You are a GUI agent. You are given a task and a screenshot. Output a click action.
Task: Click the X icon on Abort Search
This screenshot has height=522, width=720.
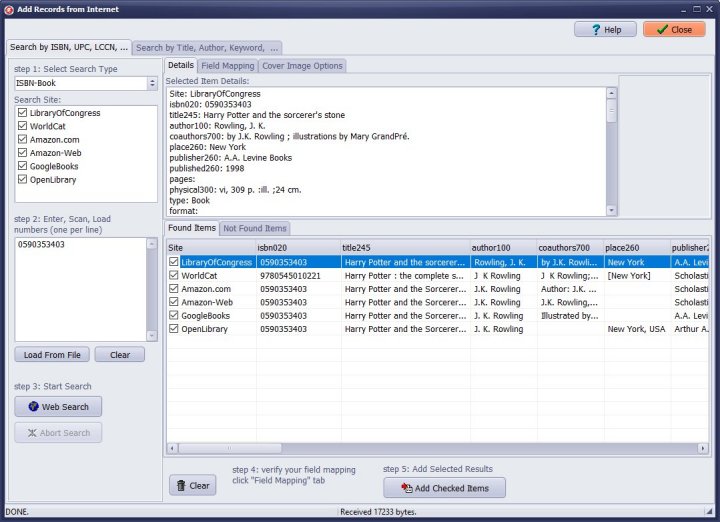pos(32,432)
